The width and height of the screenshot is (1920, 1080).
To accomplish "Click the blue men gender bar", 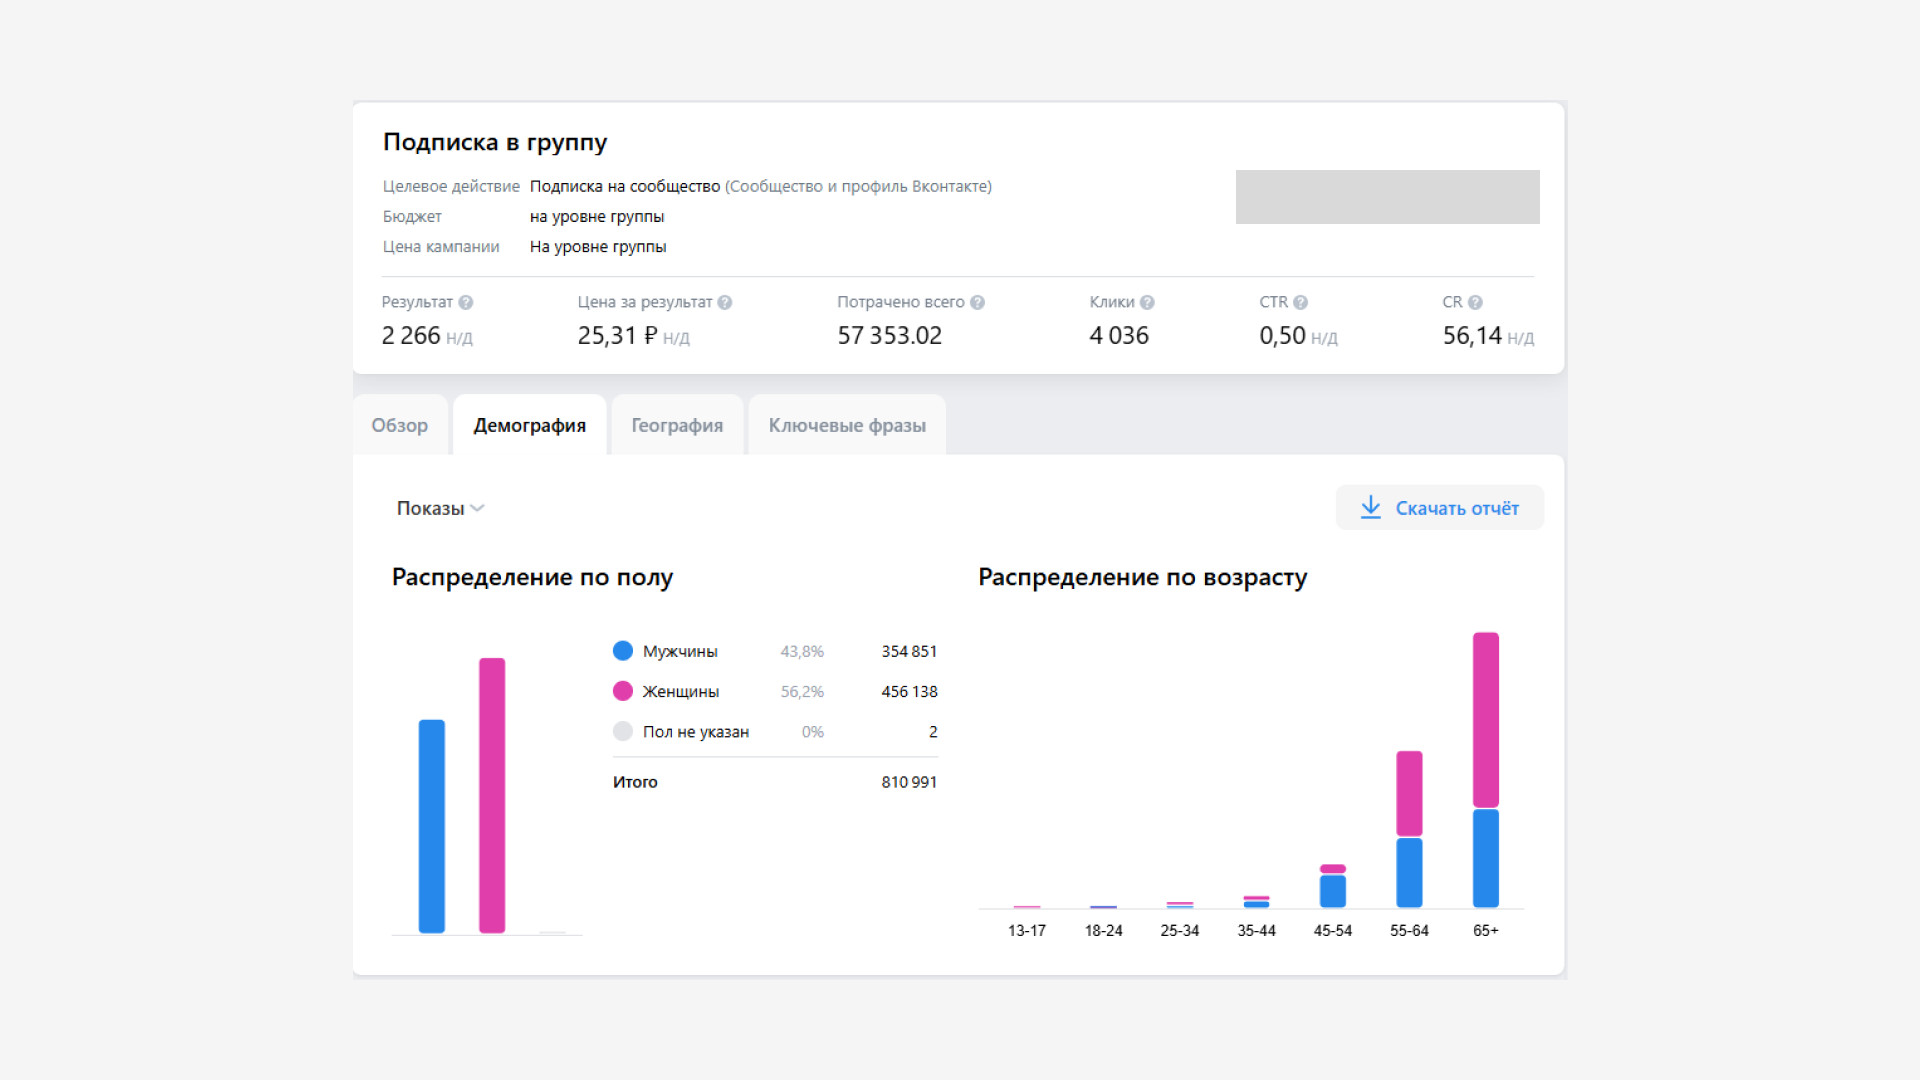I will pos(432,826).
